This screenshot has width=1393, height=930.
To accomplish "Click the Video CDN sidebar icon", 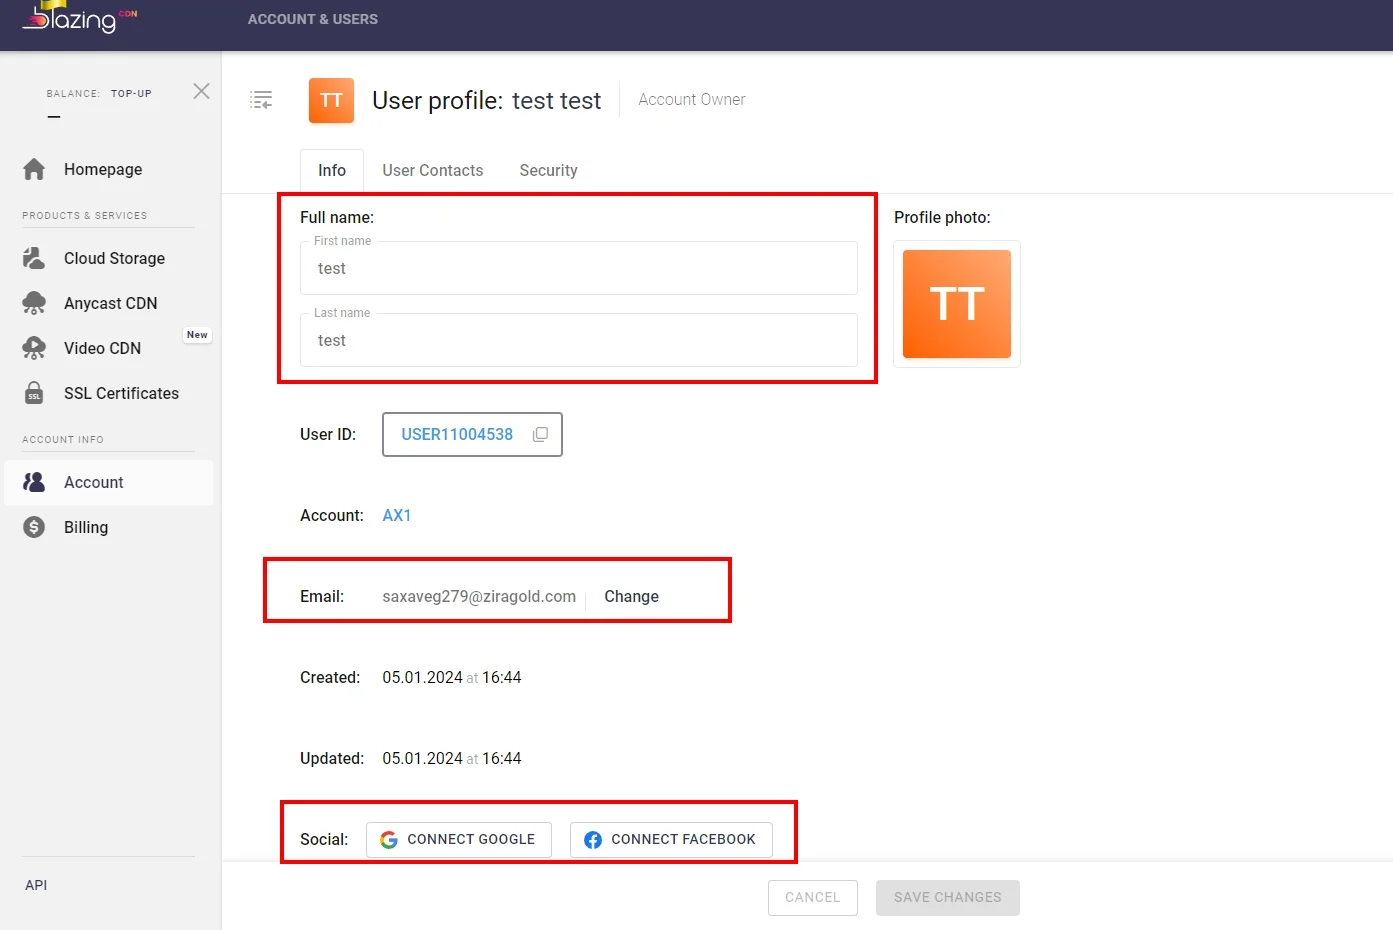I will pyautogui.click(x=34, y=348).
